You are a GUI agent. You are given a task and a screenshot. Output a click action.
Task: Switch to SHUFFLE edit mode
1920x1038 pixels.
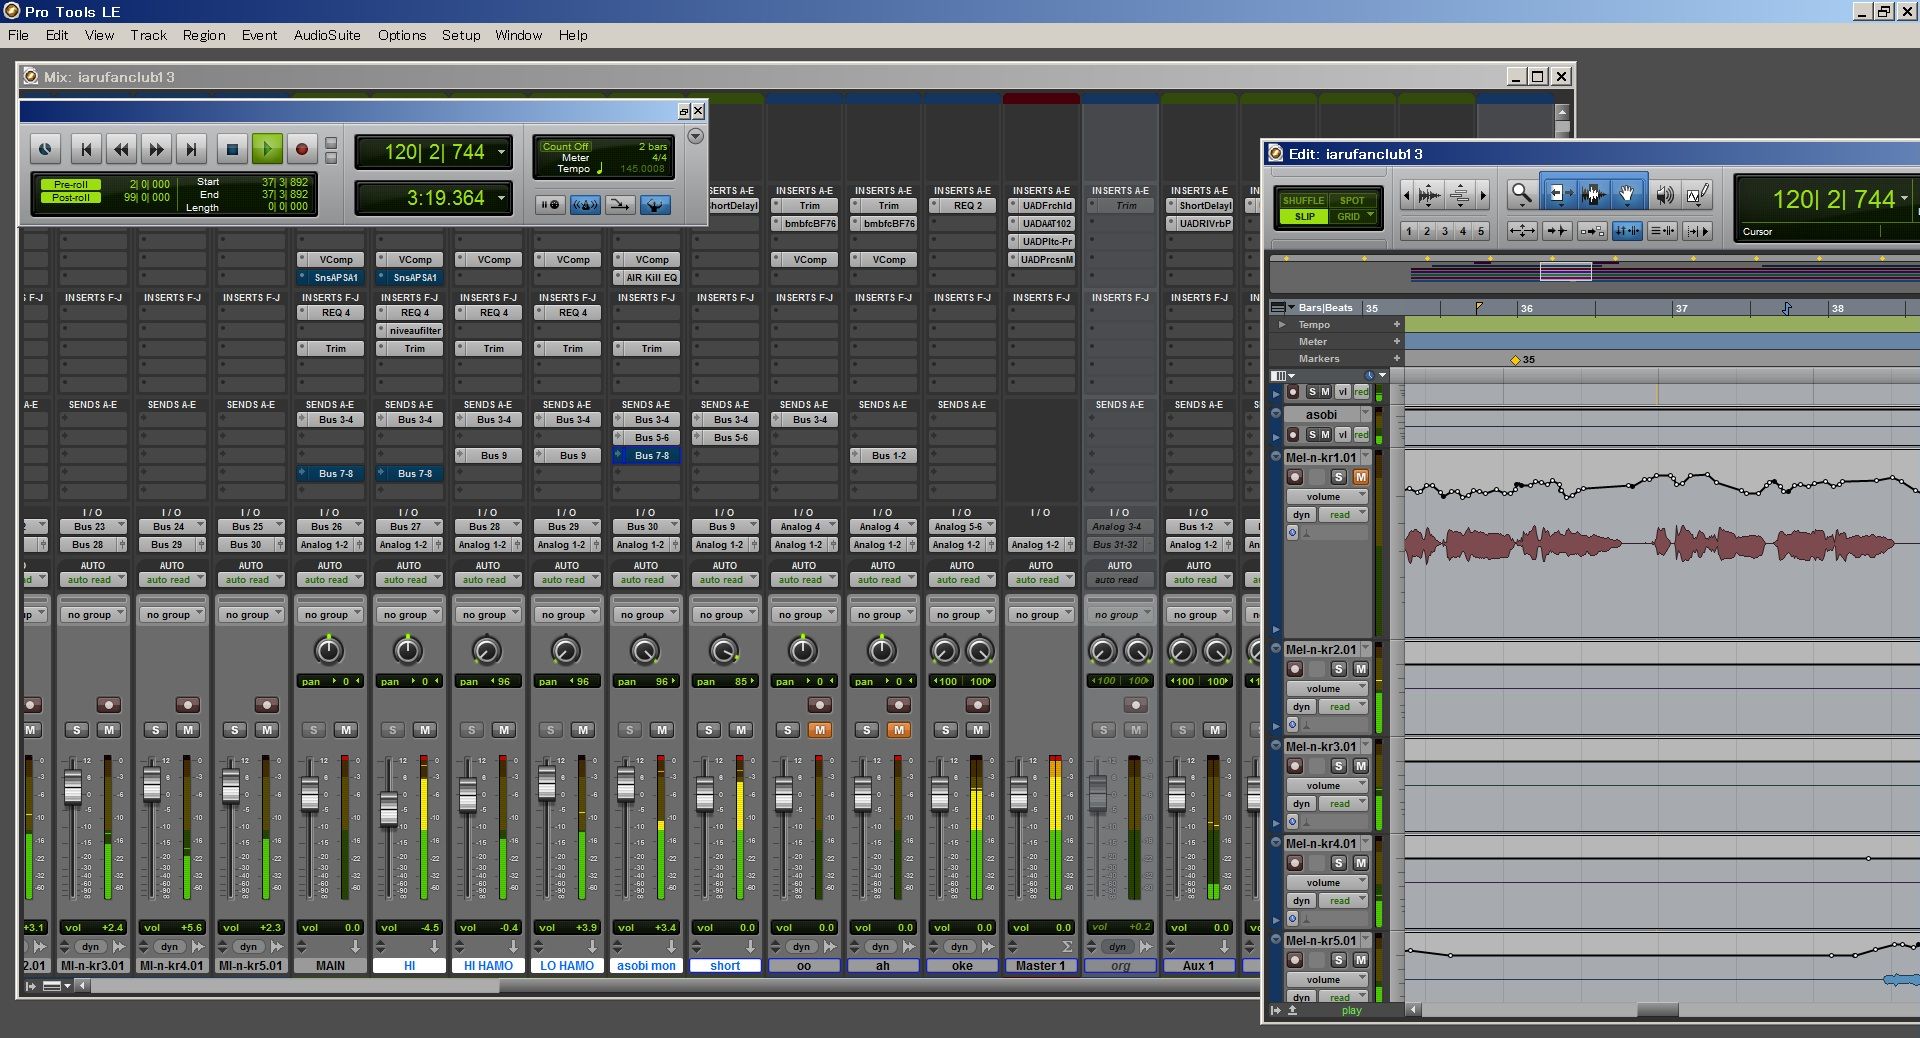(1303, 200)
